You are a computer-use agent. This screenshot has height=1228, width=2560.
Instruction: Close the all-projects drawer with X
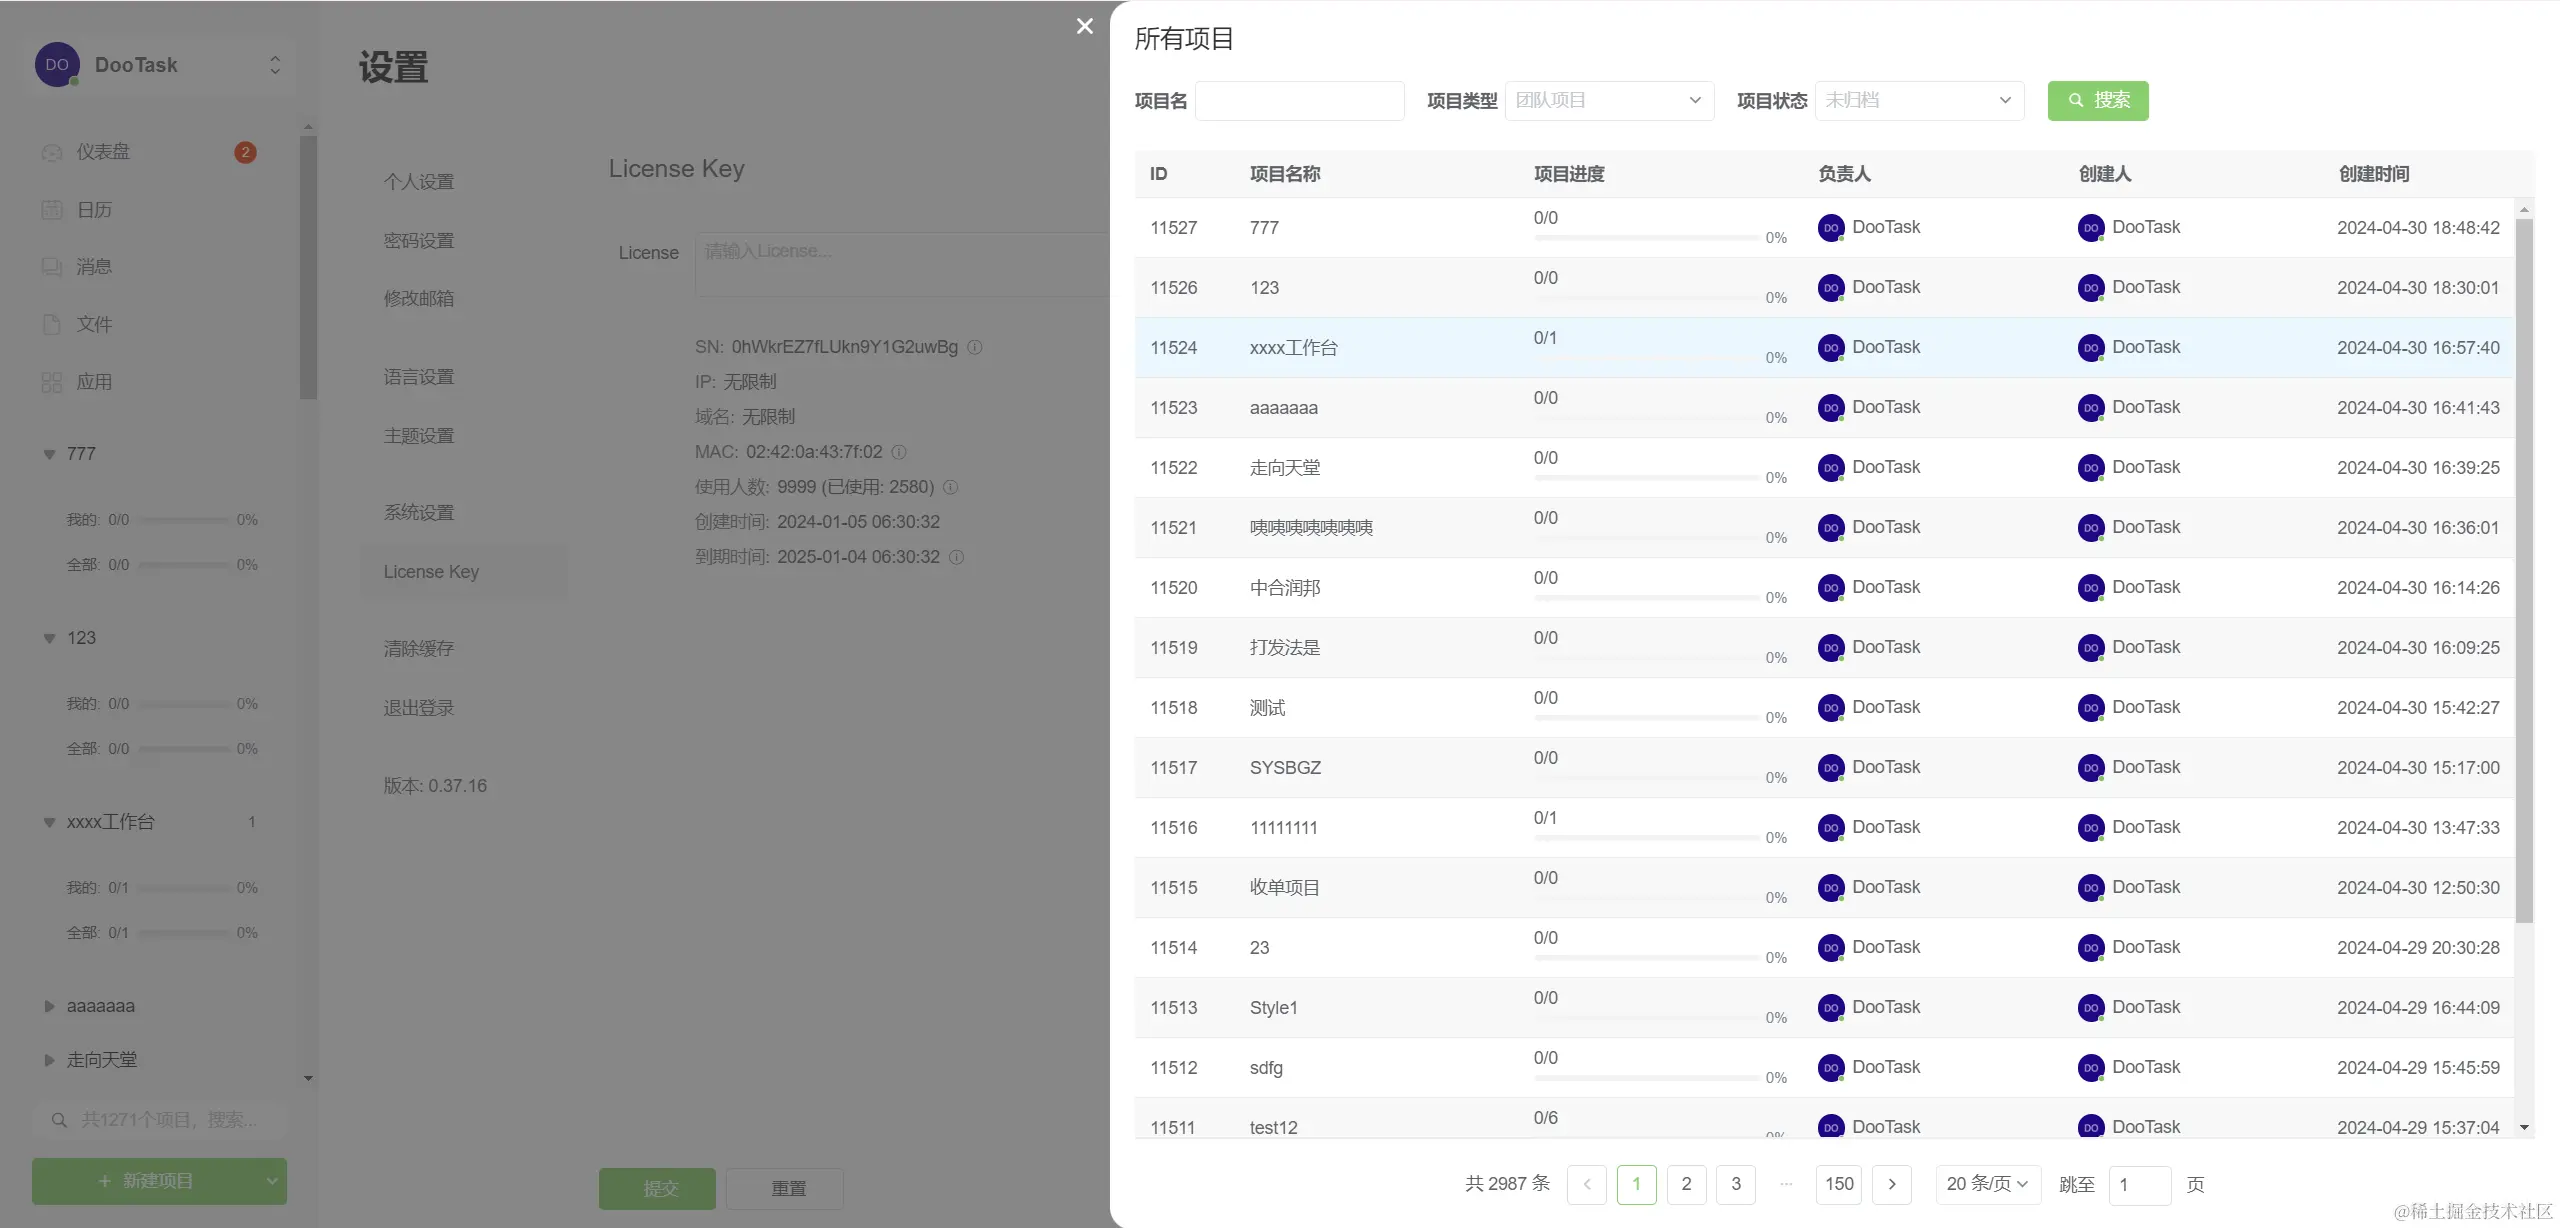1084,26
